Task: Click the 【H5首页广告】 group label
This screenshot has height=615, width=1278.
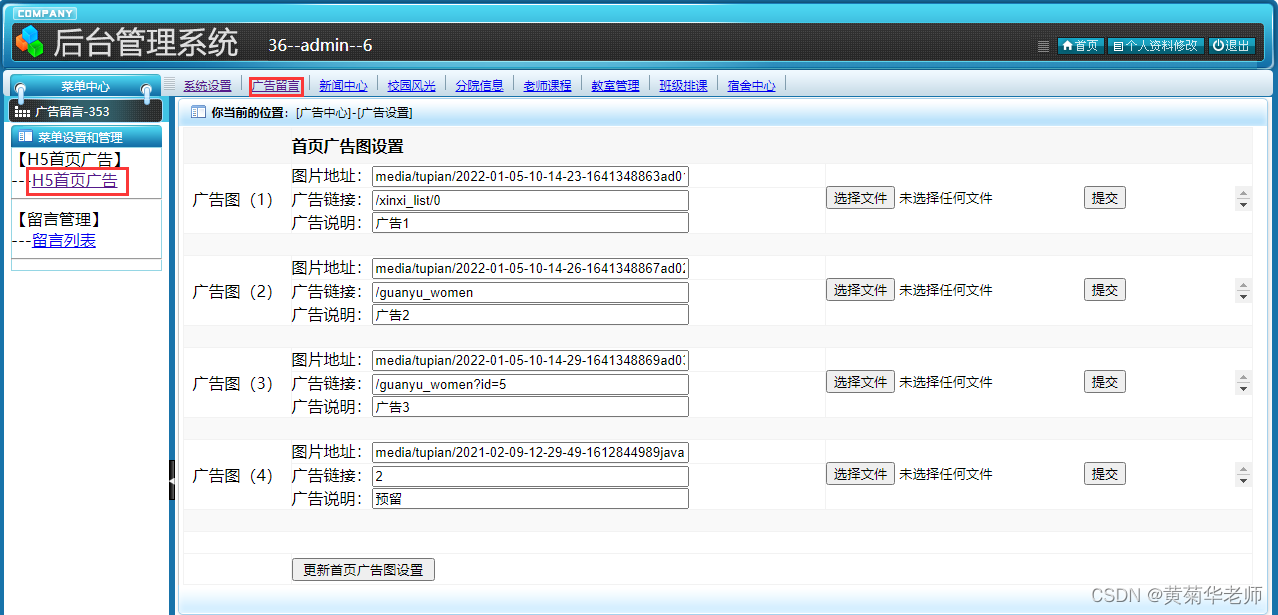Action: [x=70, y=159]
